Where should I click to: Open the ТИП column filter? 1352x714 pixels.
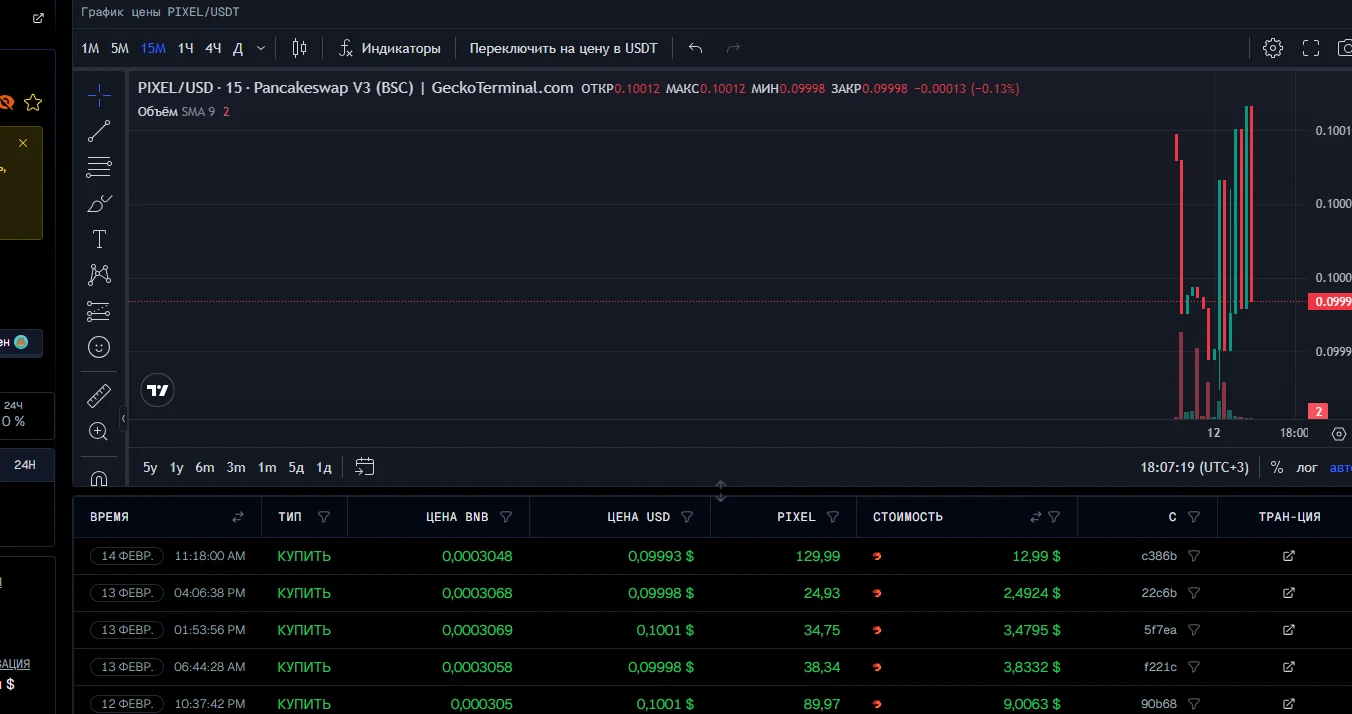pyautogui.click(x=324, y=517)
